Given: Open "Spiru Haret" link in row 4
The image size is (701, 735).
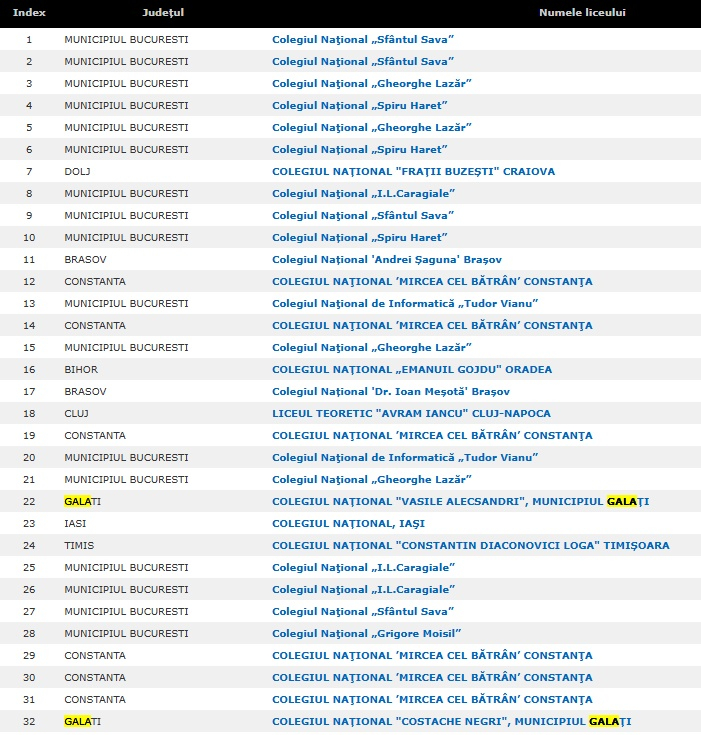Looking at the screenshot, I should (359, 105).
